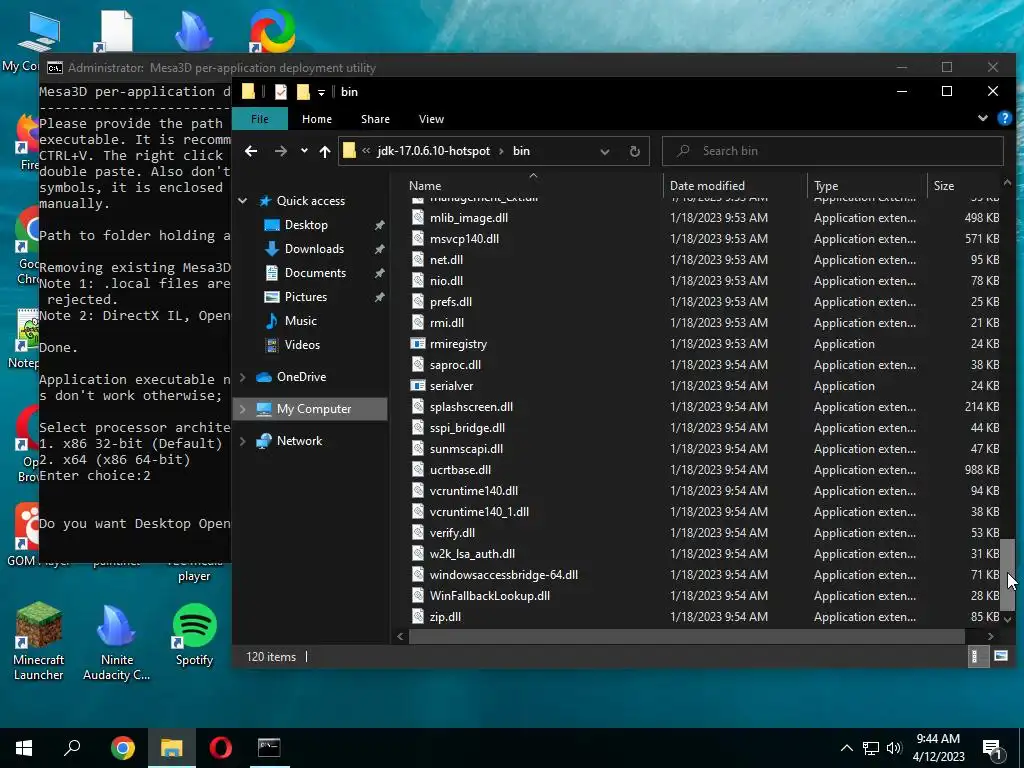
Task: Switch to command prompt taskbar icon
Action: click(269, 748)
